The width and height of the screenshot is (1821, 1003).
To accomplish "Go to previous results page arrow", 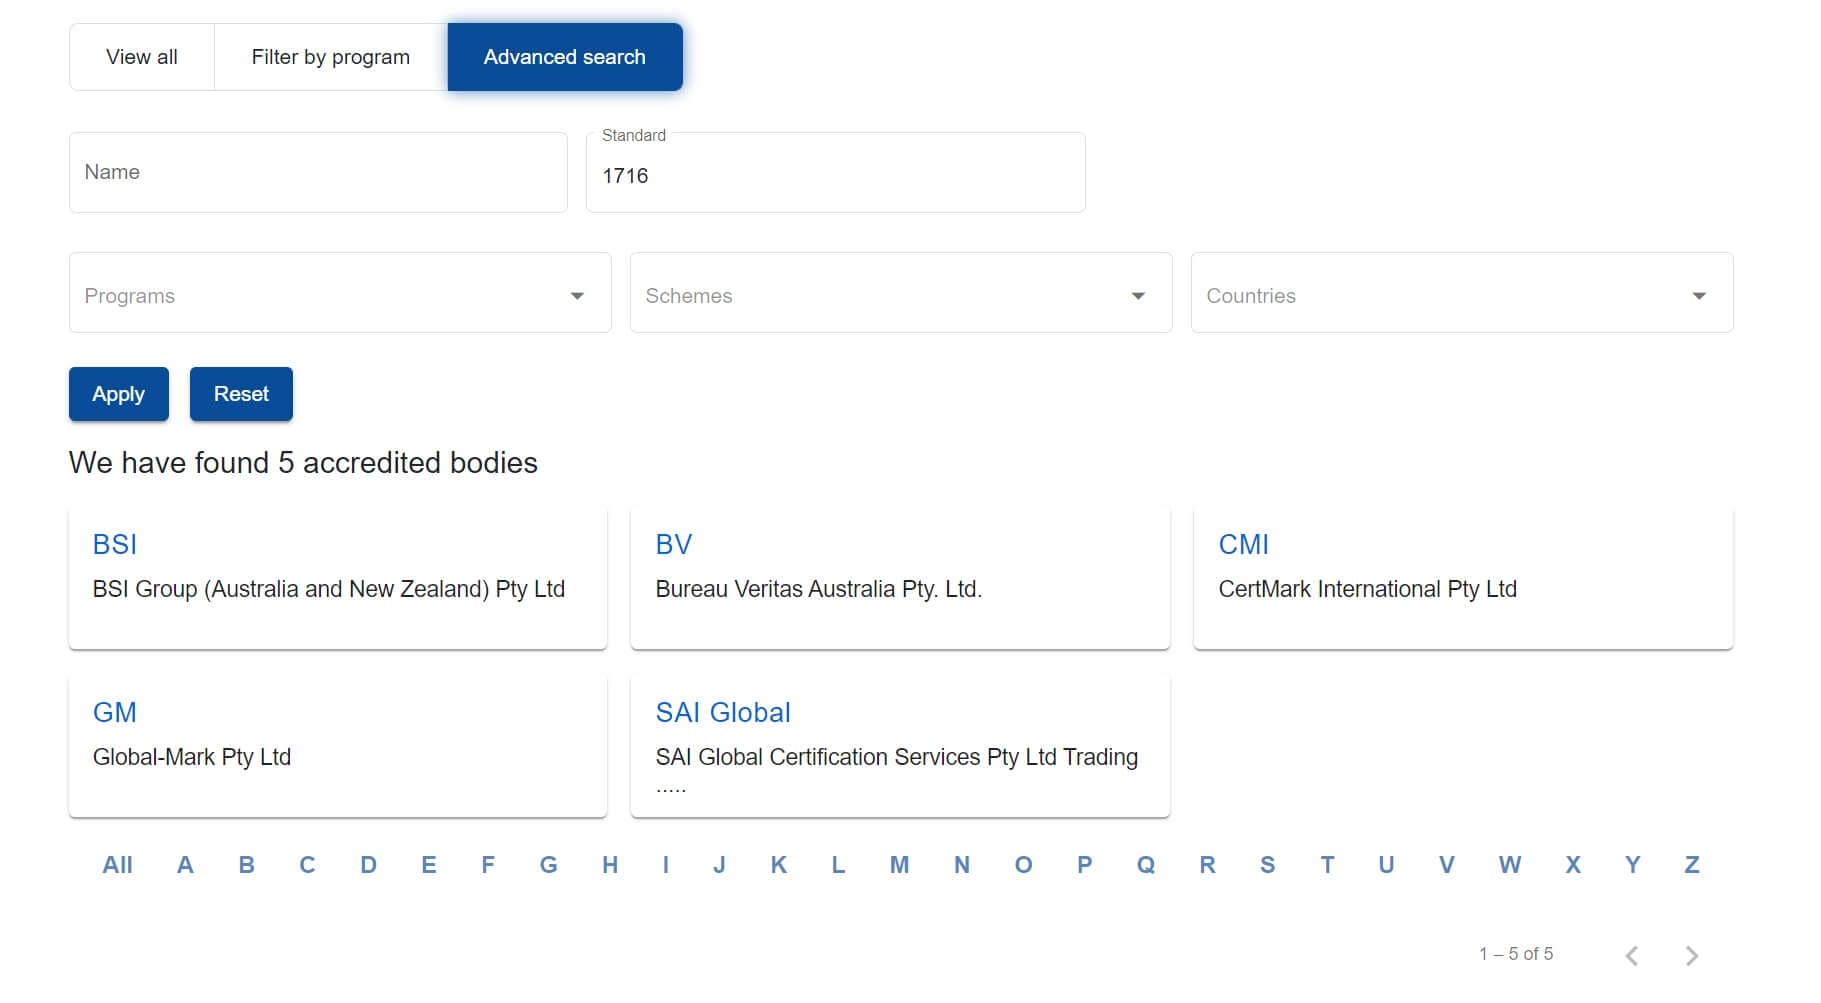I will [1632, 956].
